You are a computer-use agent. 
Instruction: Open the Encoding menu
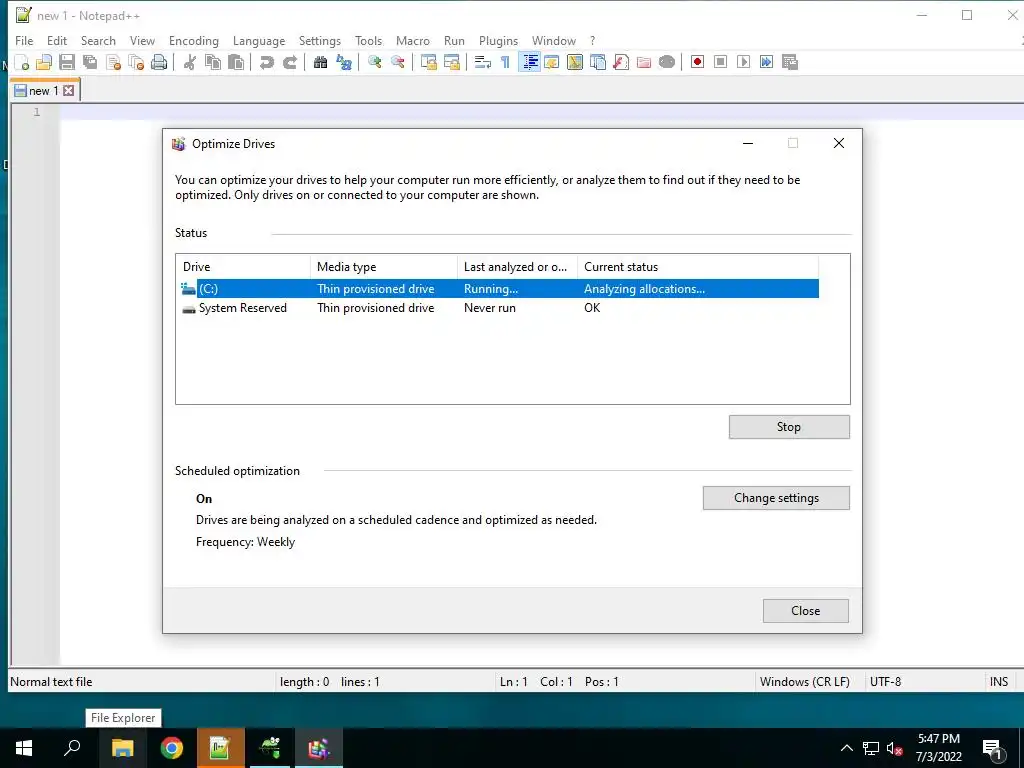(193, 40)
